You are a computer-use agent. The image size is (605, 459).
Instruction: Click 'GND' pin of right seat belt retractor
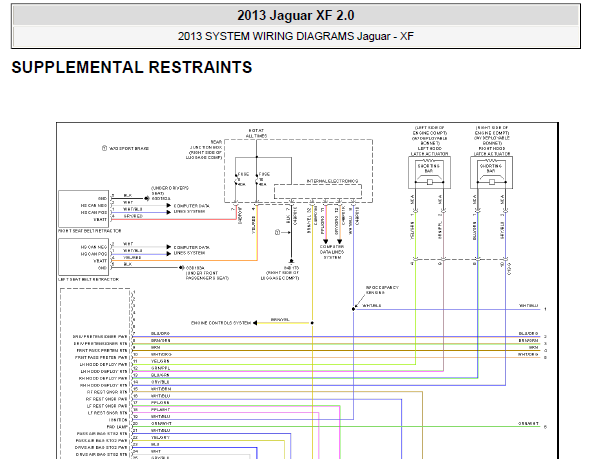(103, 199)
